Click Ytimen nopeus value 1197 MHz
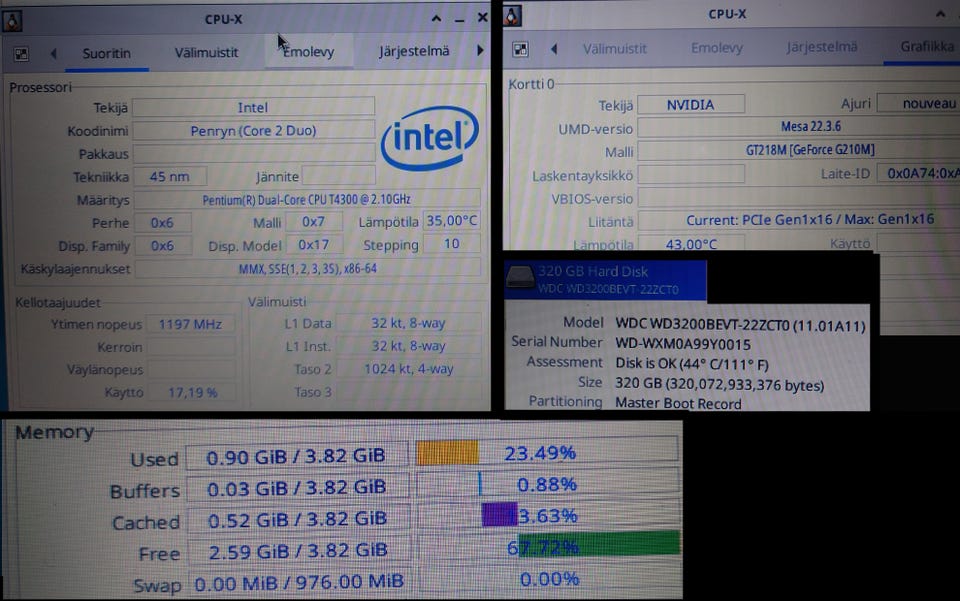 [x=190, y=324]
